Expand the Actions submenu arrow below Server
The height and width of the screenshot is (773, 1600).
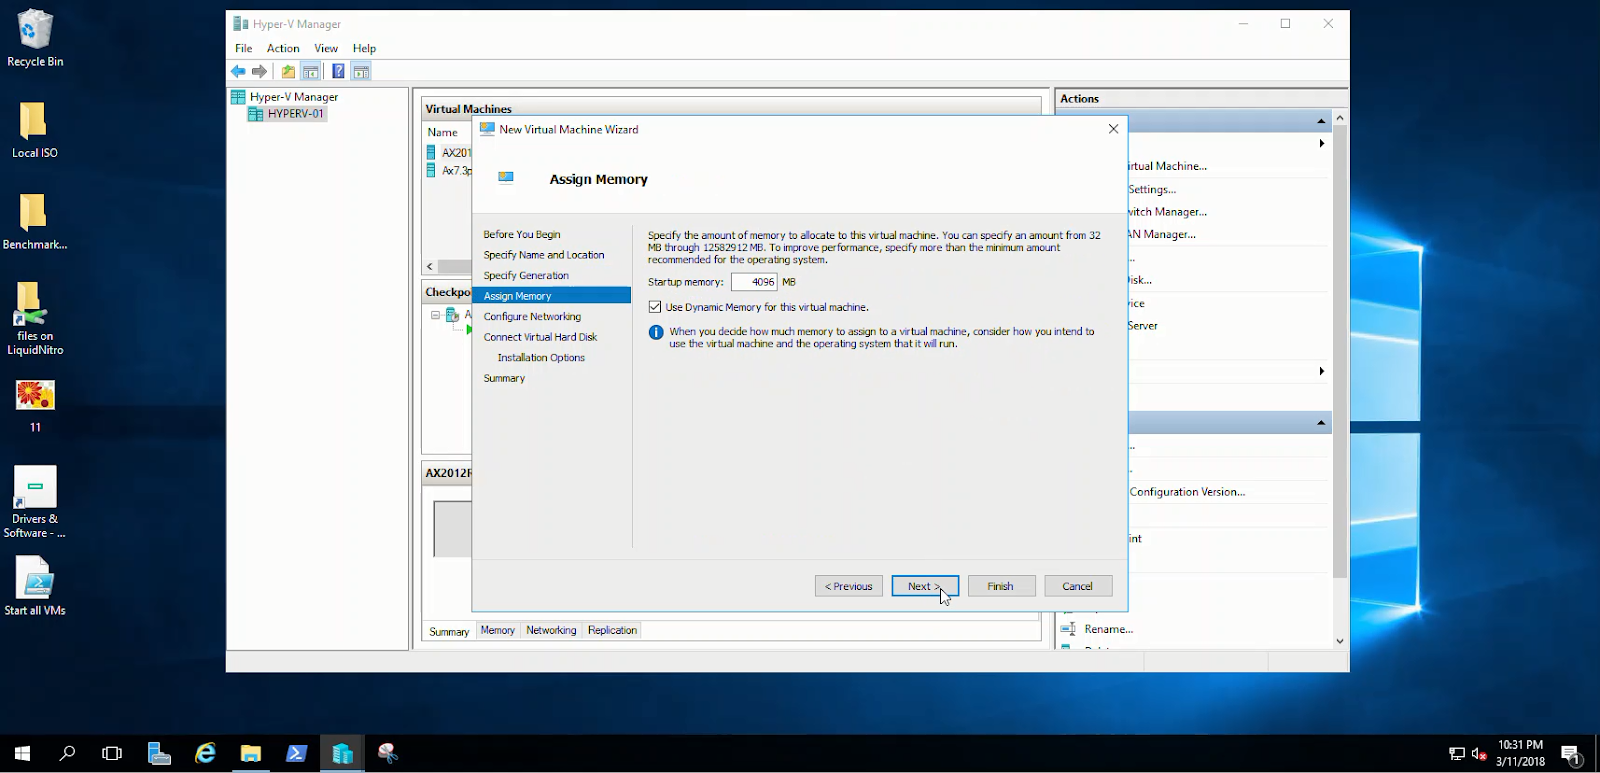[1321, 371]
